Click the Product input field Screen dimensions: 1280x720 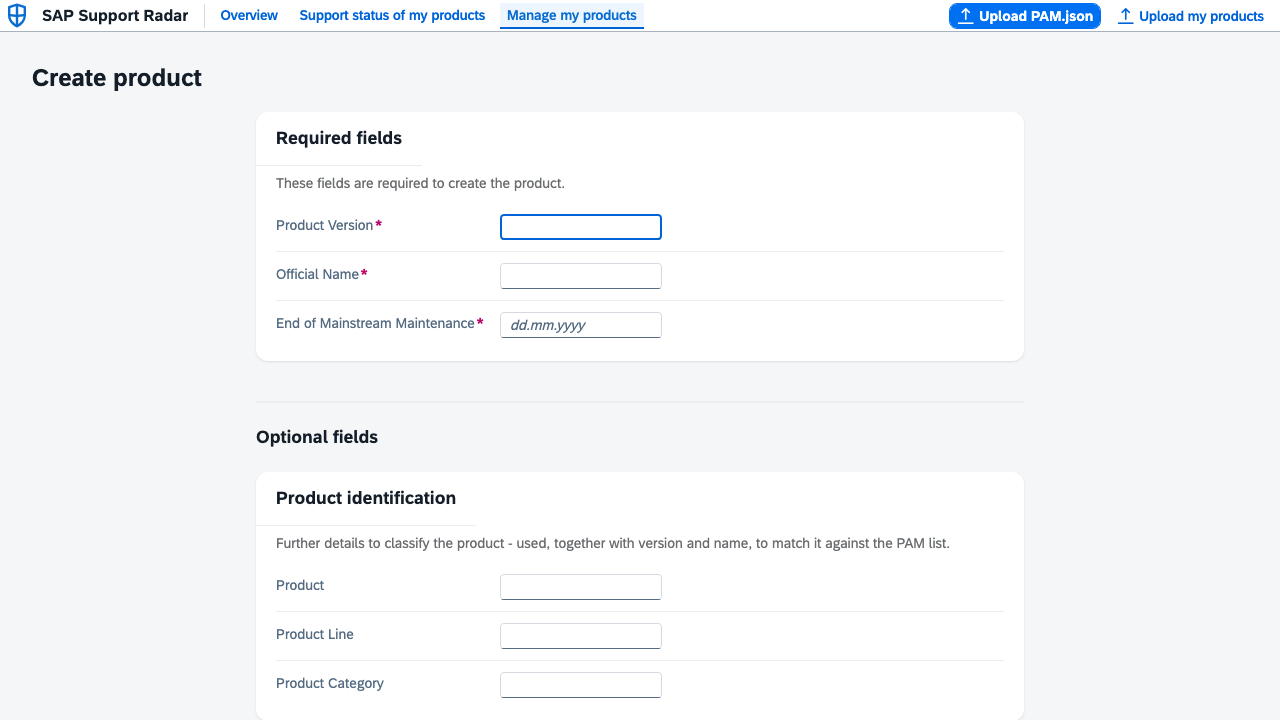pyautogui.click(x=581, y=587)
